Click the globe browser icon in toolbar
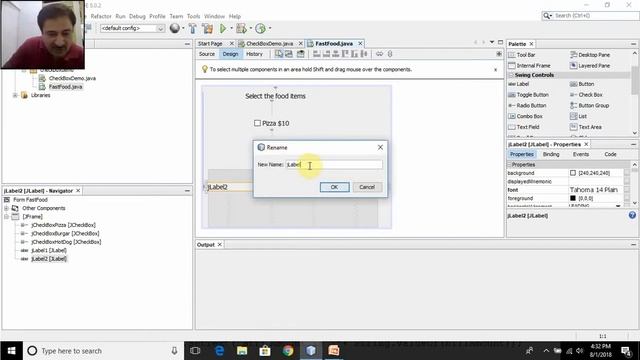Image resolution: width=640 pixels, height=360 pixels. click(175, 28)
